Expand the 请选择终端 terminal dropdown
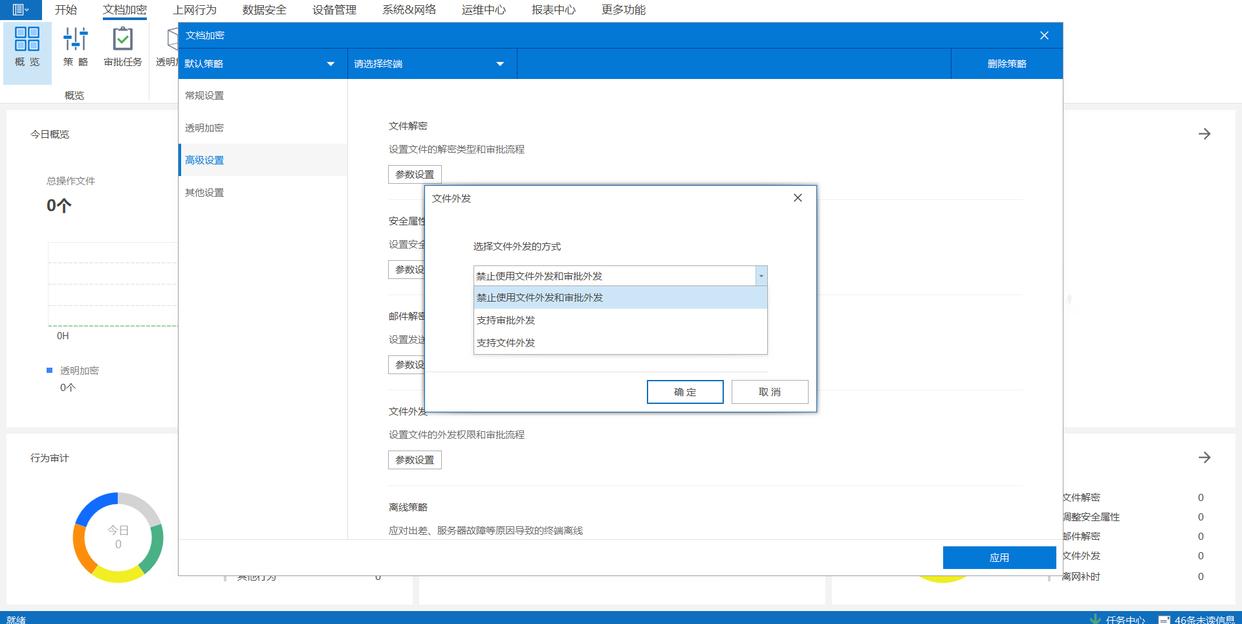Viewport: 1242px width, 624px height. point(431,64)
